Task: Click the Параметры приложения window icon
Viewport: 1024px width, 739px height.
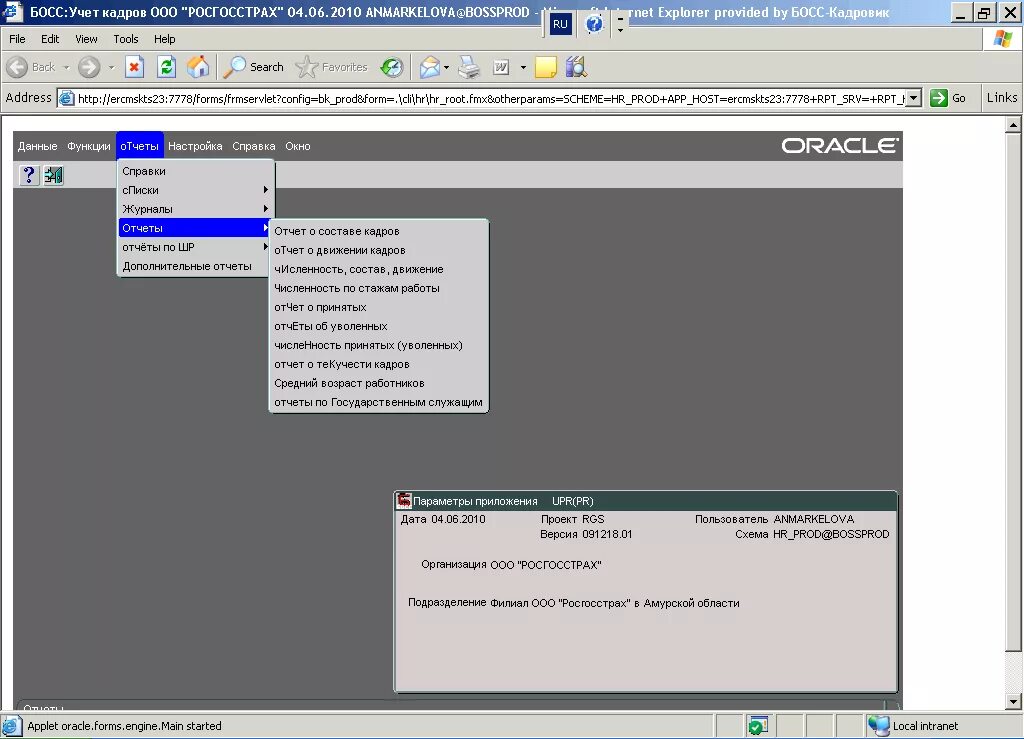Action: [404, 501]
